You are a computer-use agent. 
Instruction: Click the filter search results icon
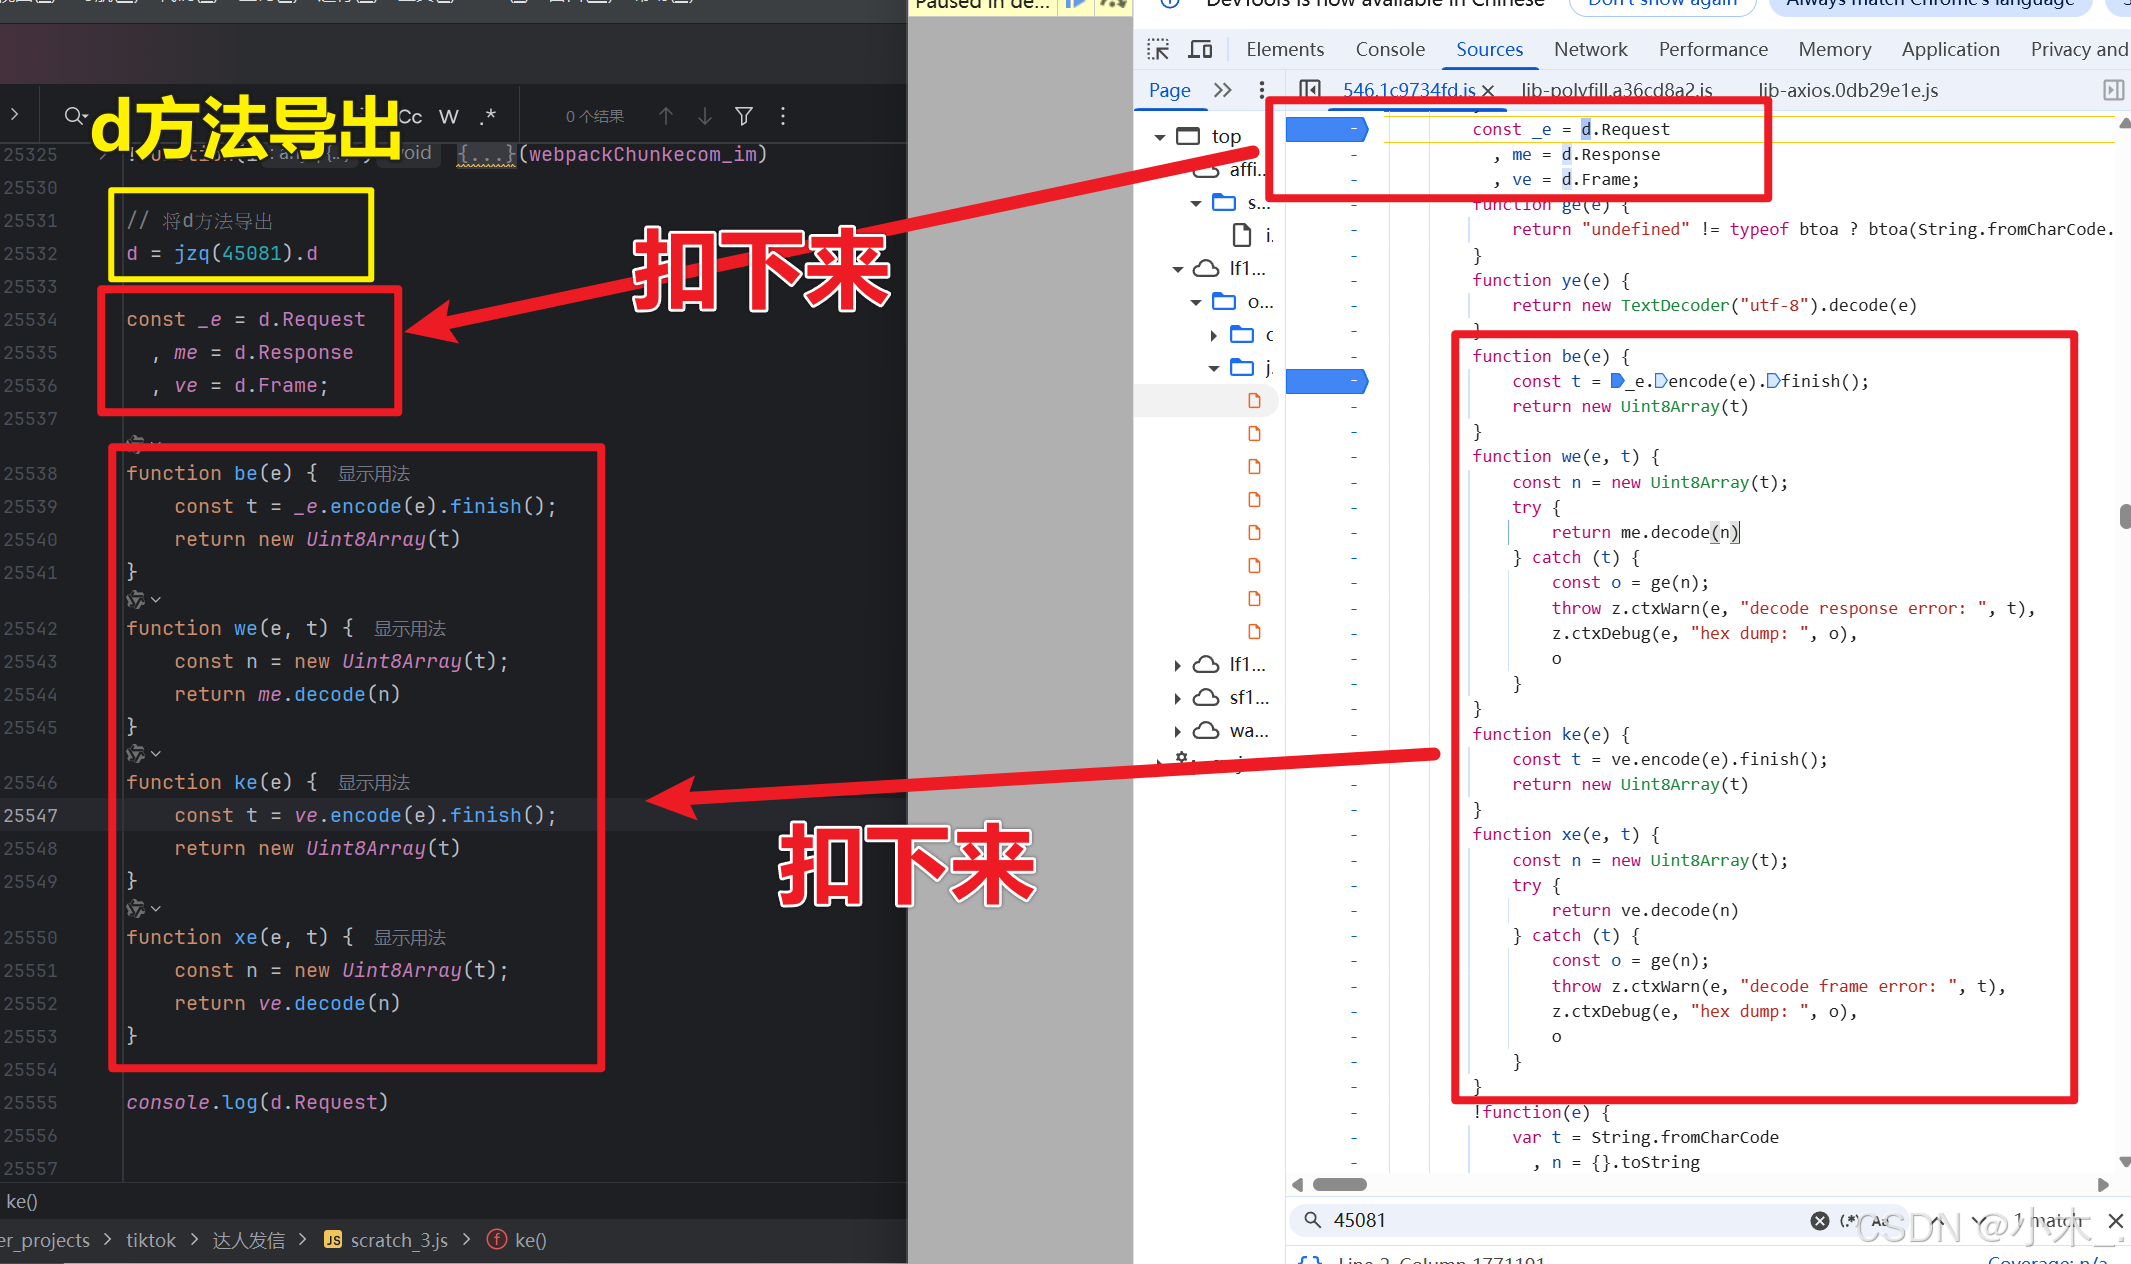pos(744,116)
